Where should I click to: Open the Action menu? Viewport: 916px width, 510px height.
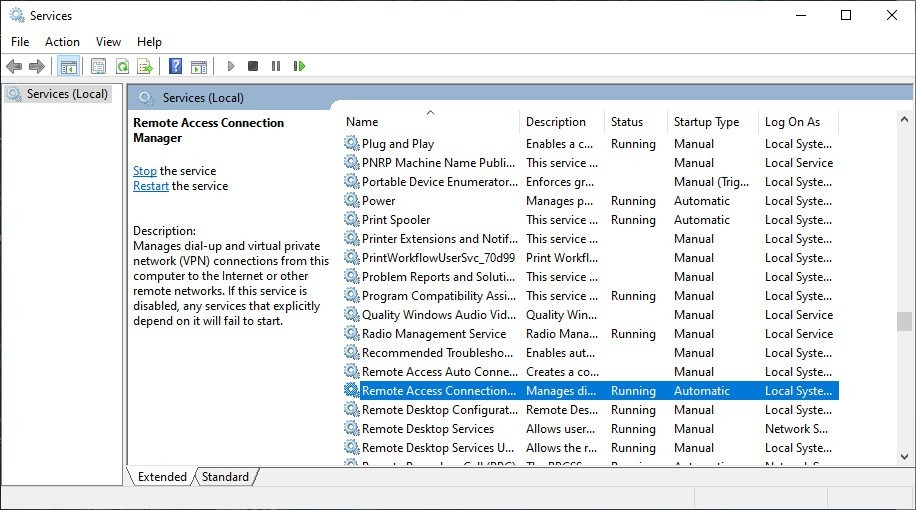click(x=62, y=41)
